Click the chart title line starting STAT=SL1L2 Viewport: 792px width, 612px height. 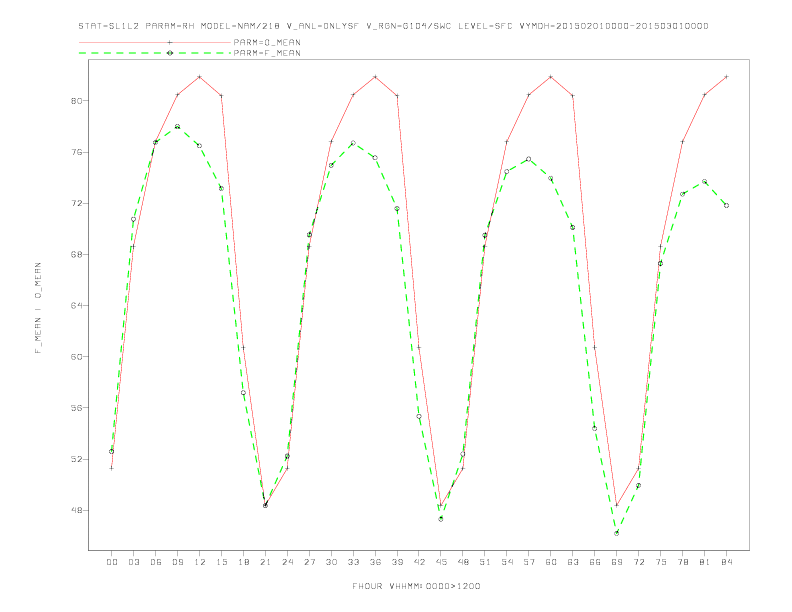(393, 26)
